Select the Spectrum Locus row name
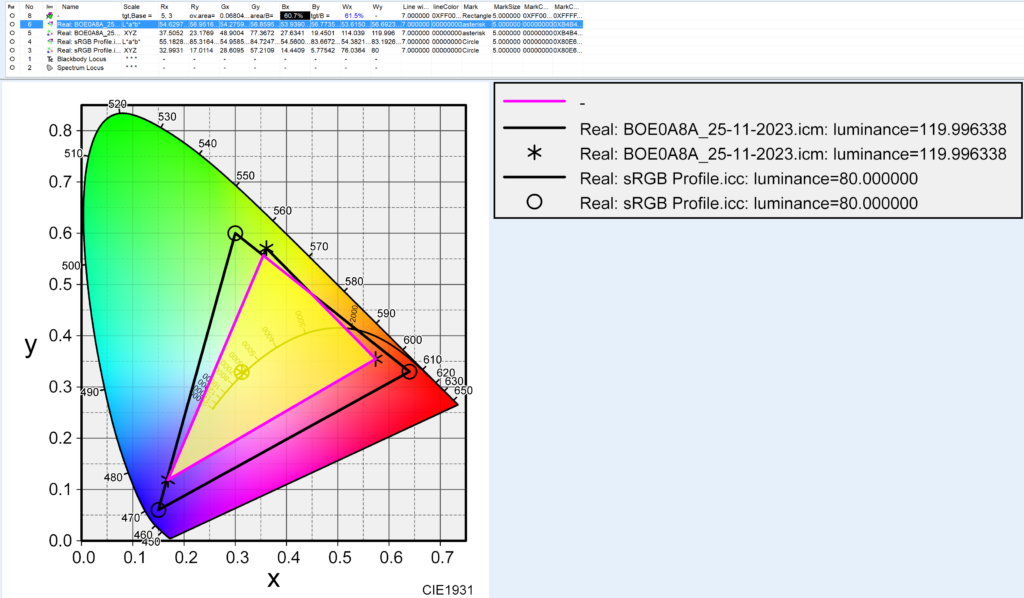This screenshot has height=598, width=1024. coord(80,67)
